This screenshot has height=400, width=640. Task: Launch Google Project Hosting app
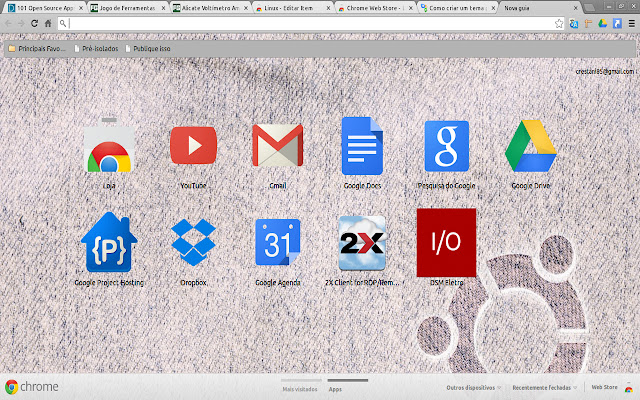[109, 242]
